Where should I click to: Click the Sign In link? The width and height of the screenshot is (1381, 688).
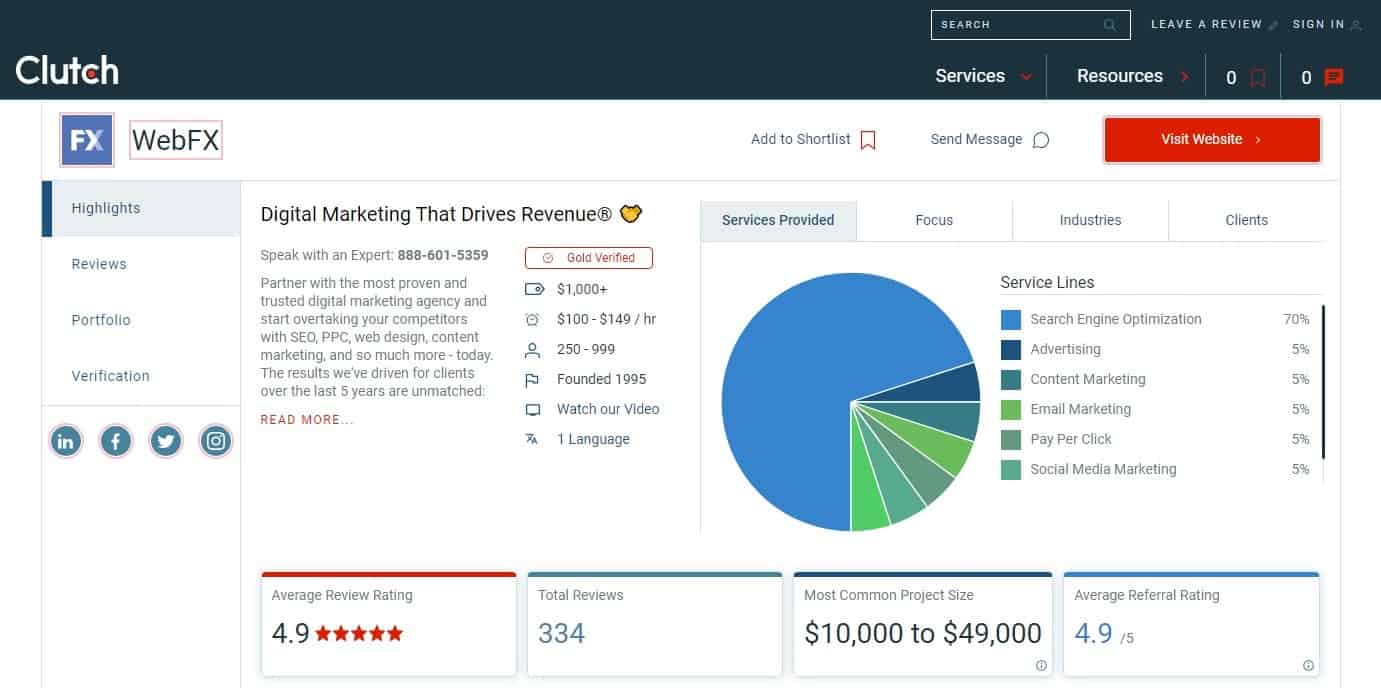click(x=1318, y=25)
